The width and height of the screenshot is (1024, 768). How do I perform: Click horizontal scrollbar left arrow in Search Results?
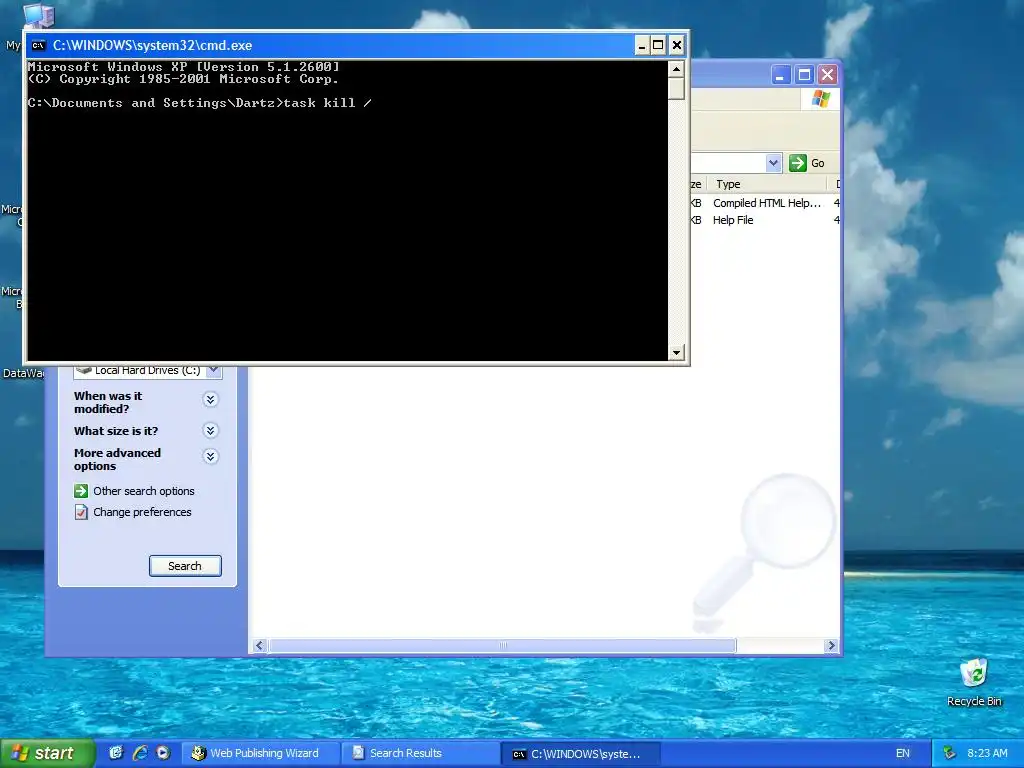[259, 646]
